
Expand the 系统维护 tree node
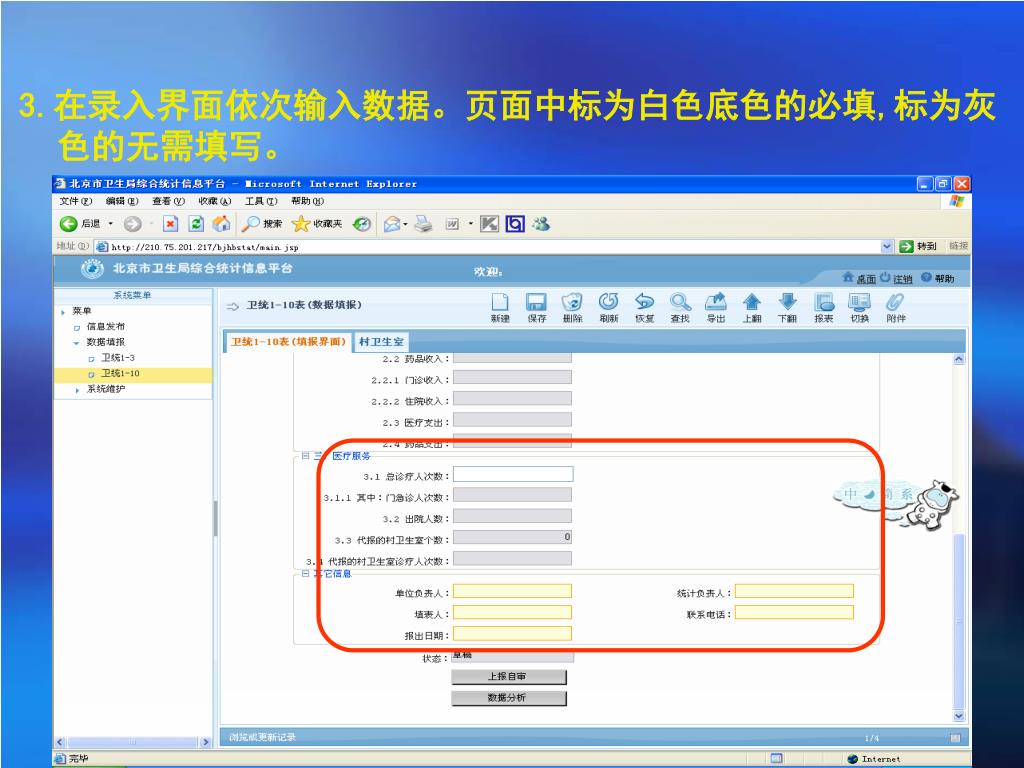pos(77,390)
